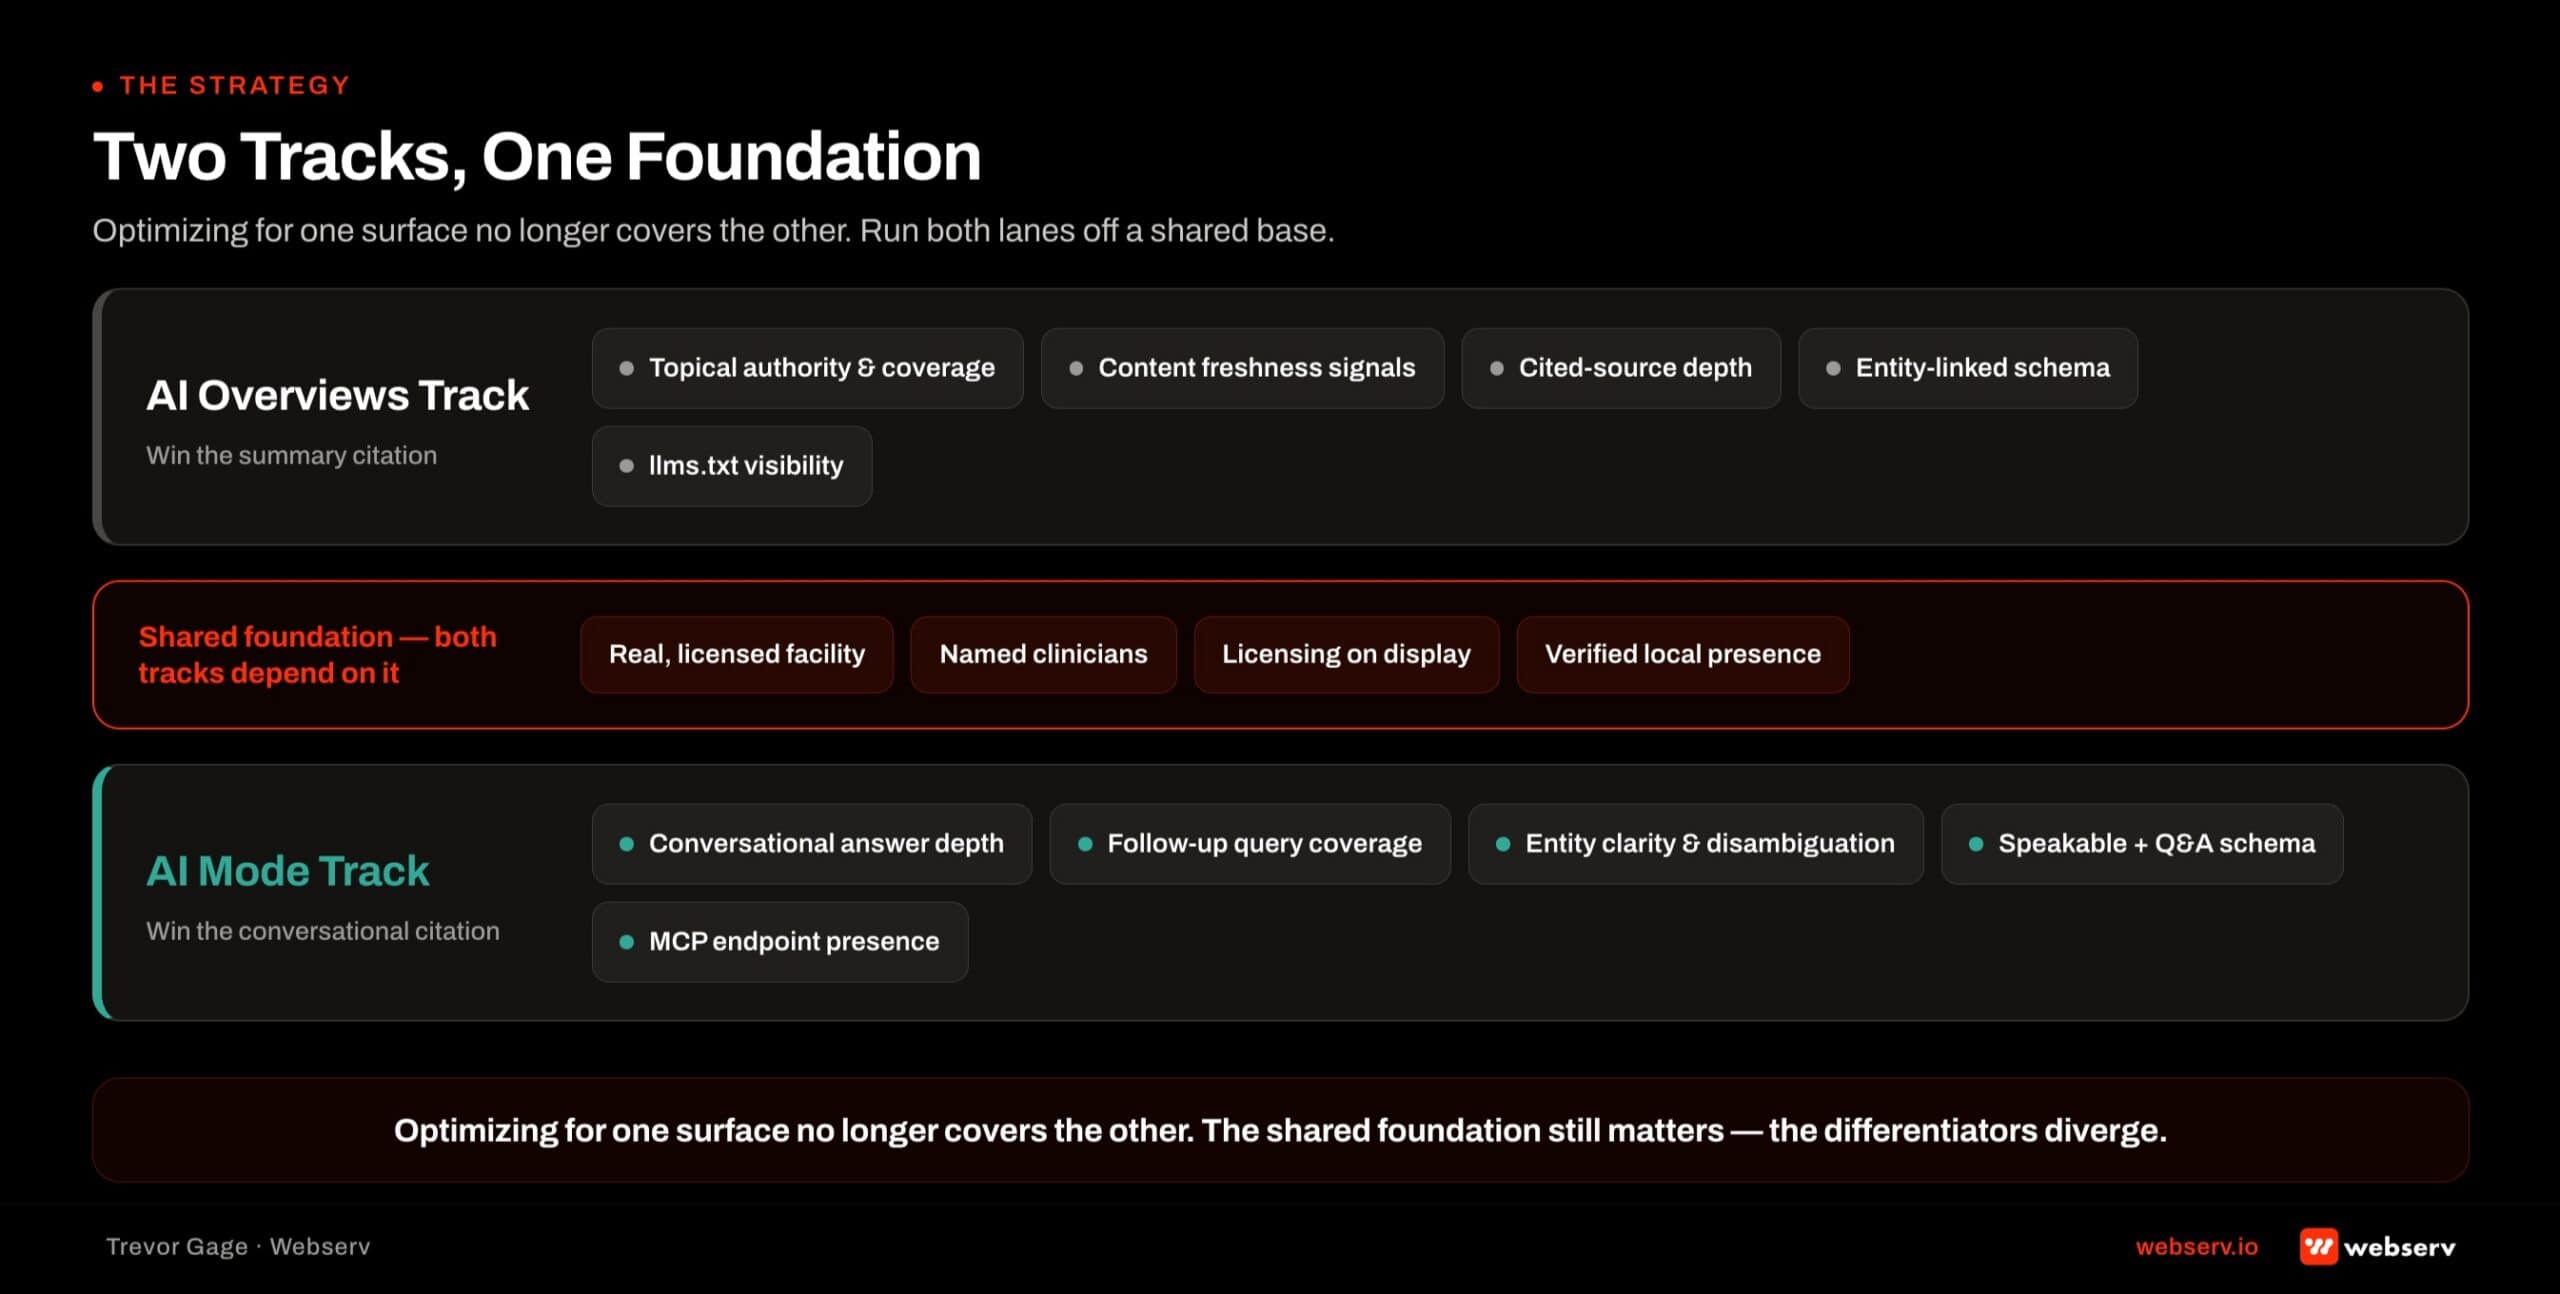The width and height of the screenshot is (2560, 1294).
Task: Click the Follow-up query coverage chip
Action: [1250, 844]
